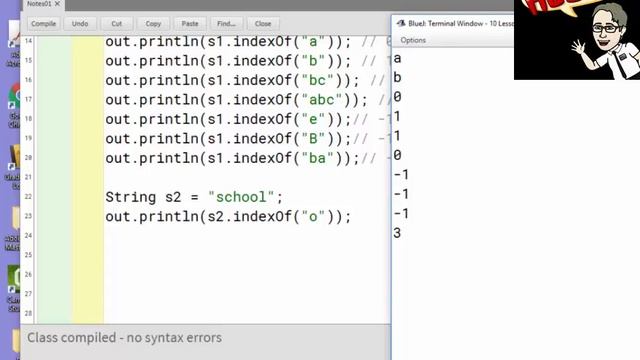This screenshot has width=640, height=360.
Task: Click the Close toolbar button
Action: (263, 24)
